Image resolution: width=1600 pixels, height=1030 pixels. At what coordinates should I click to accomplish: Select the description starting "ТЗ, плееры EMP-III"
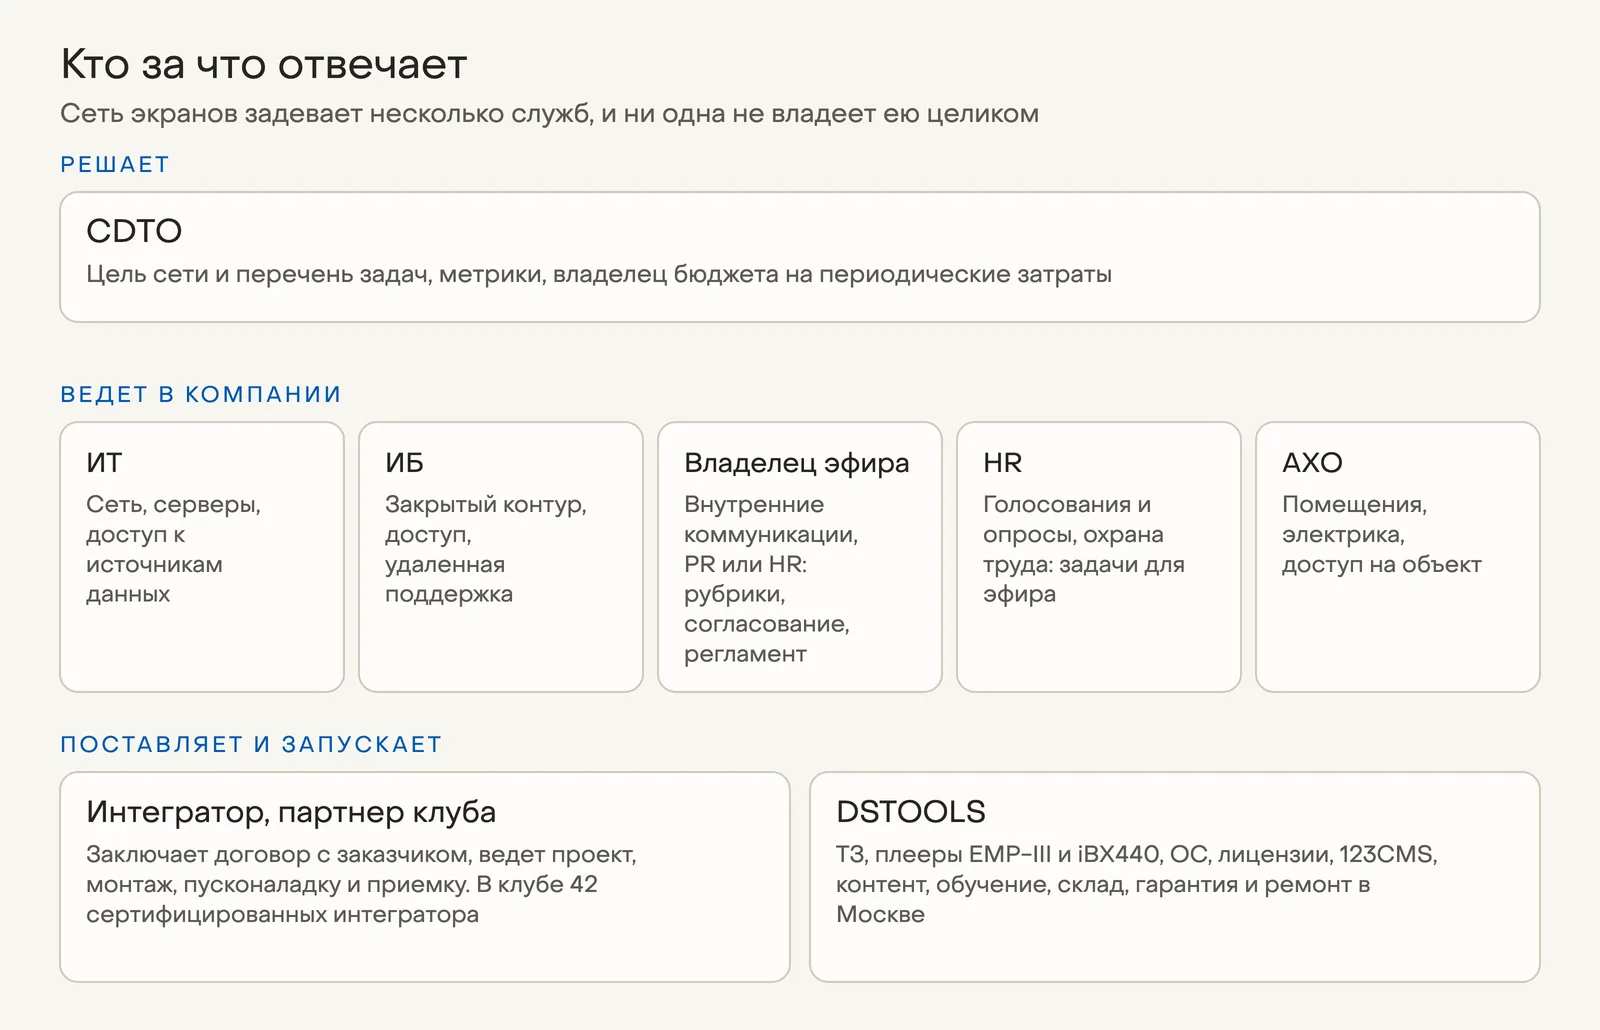[1137, 884]
